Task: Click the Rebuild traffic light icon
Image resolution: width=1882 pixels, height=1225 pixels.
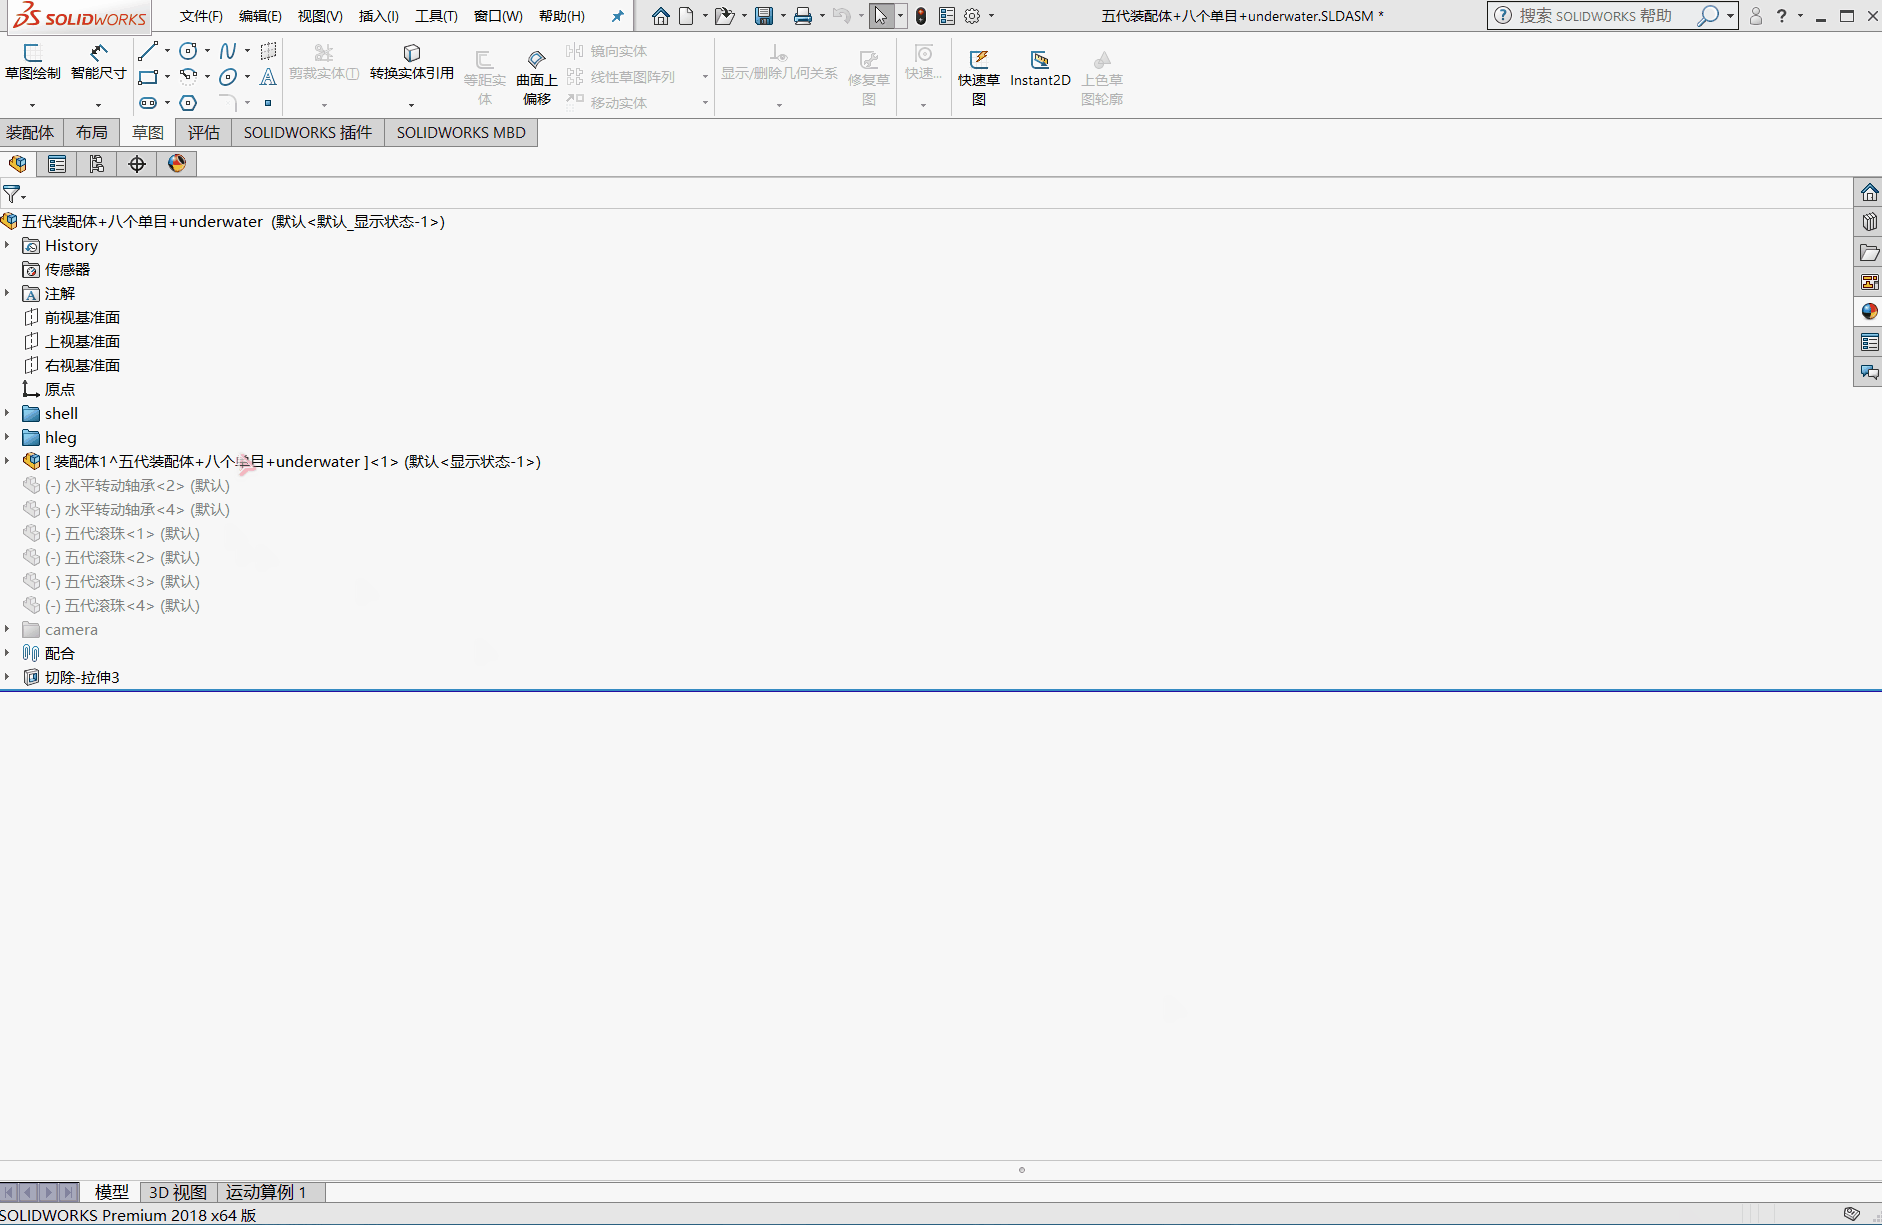Action: (x=921, y=16)
